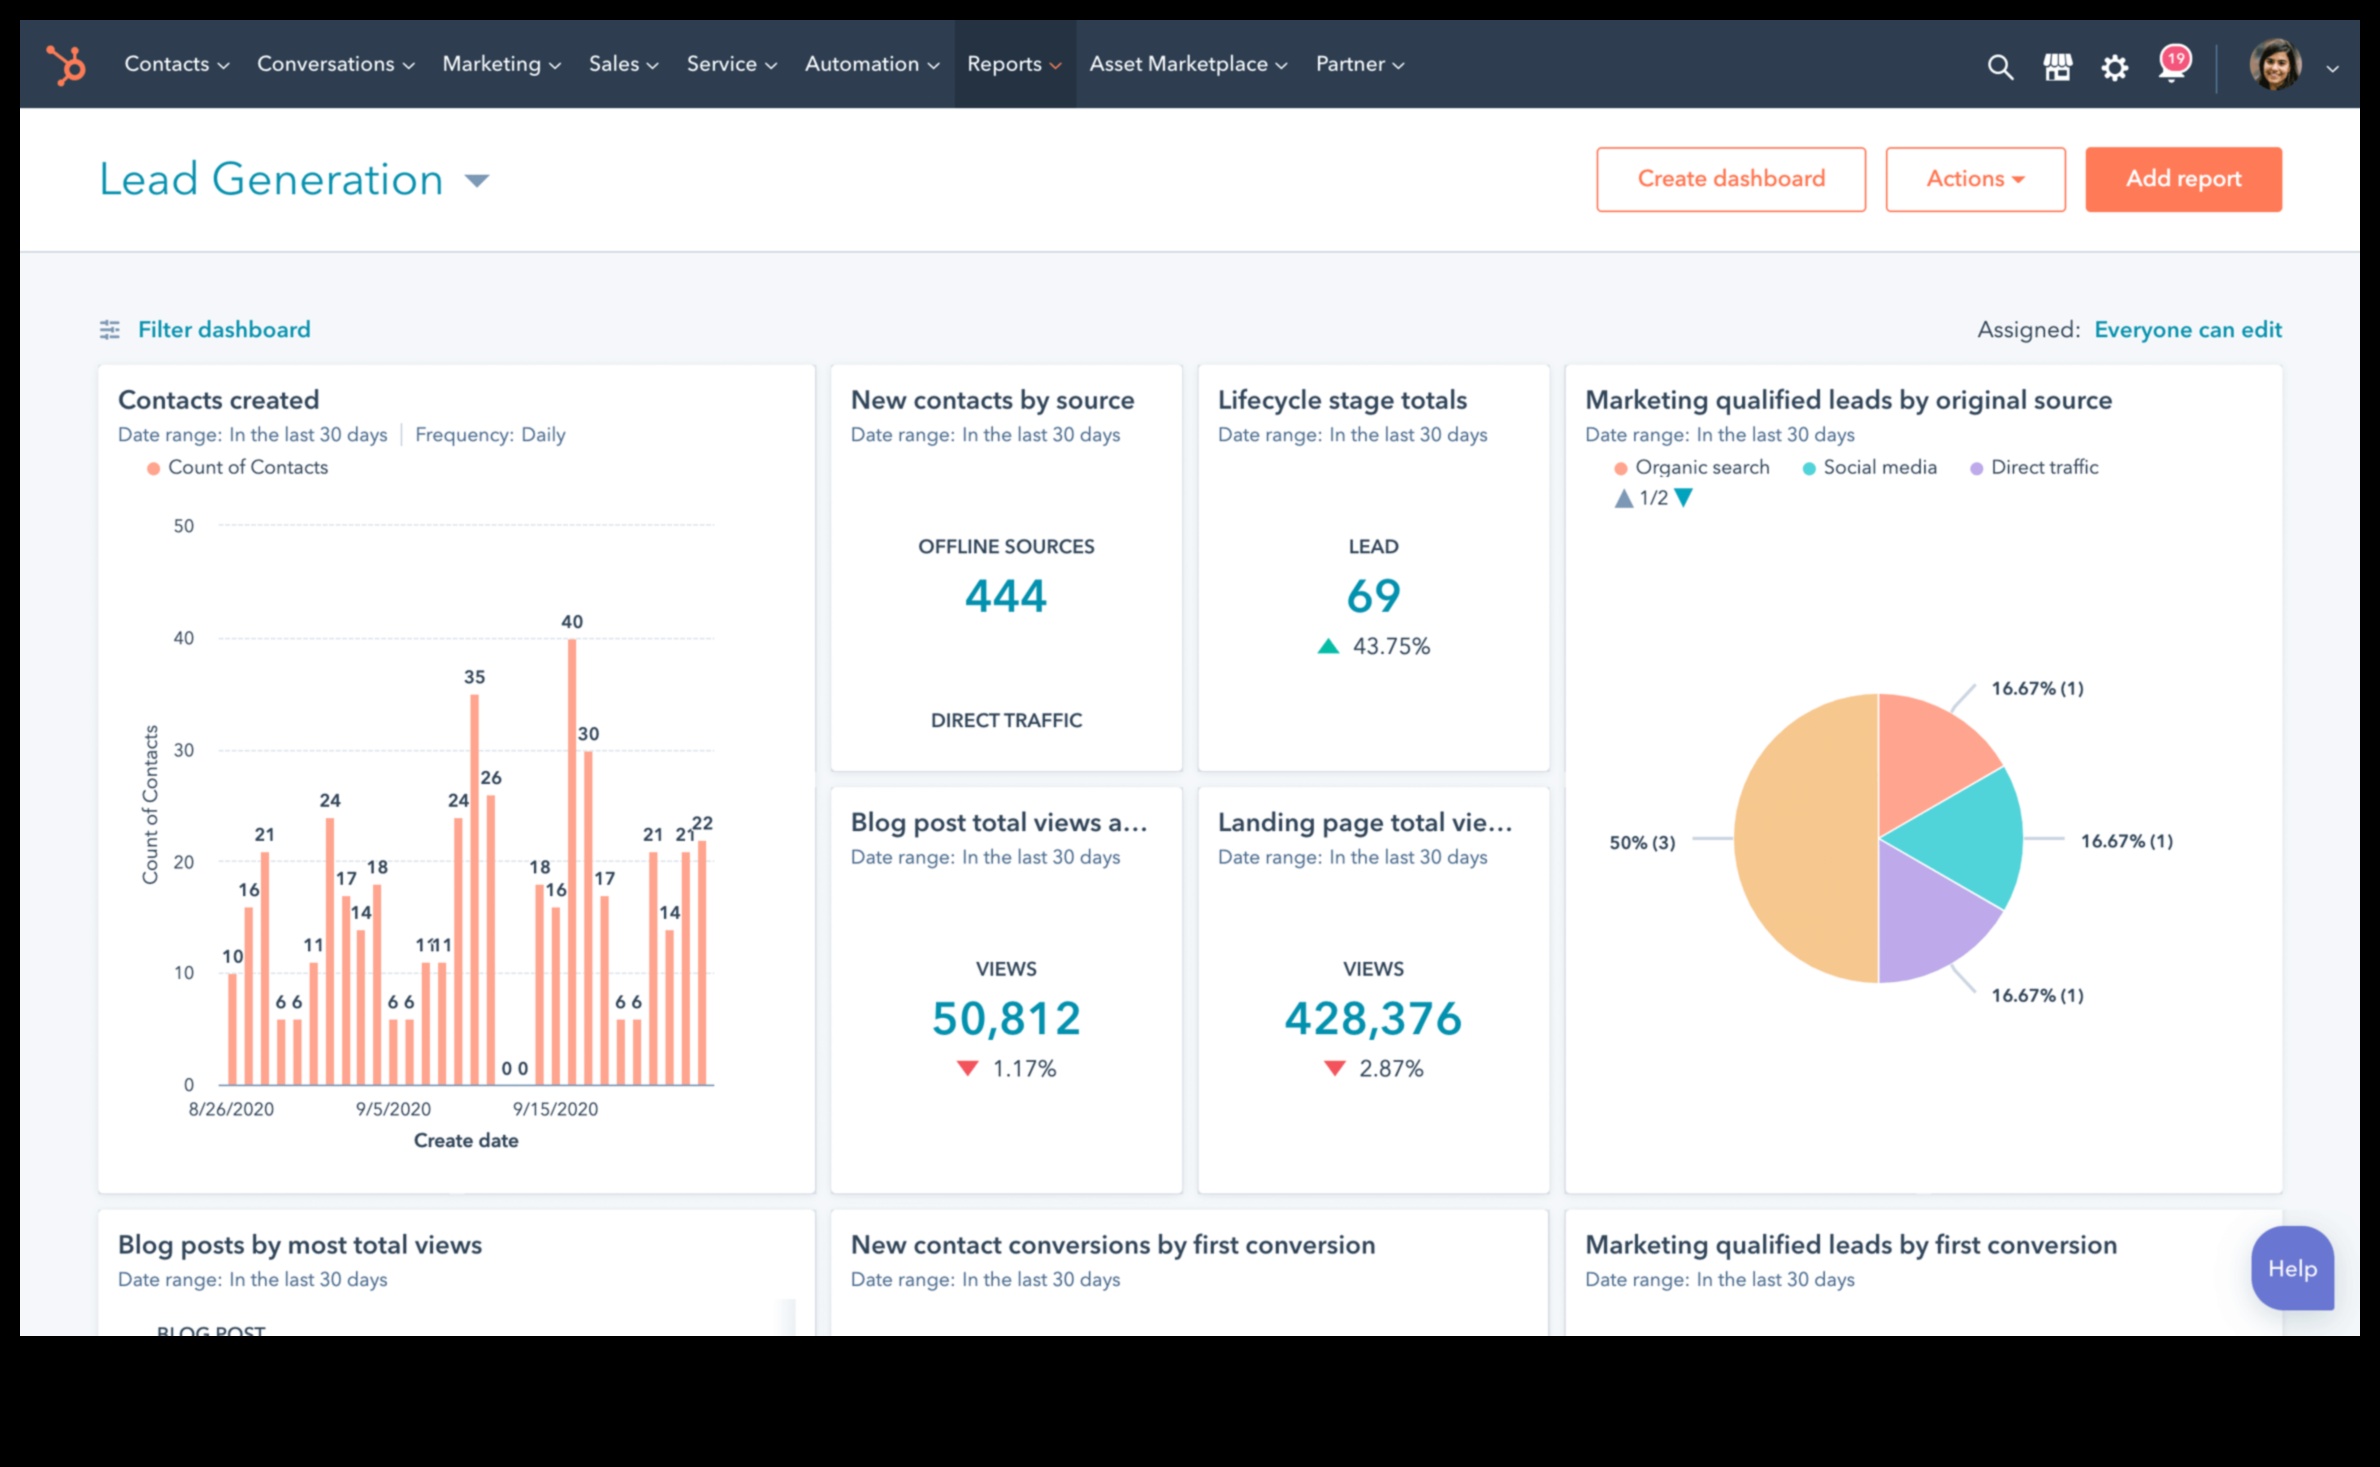Screen dimensions: 2380x1467
Task: Open the Help widget
Action: [2291, 1268]
